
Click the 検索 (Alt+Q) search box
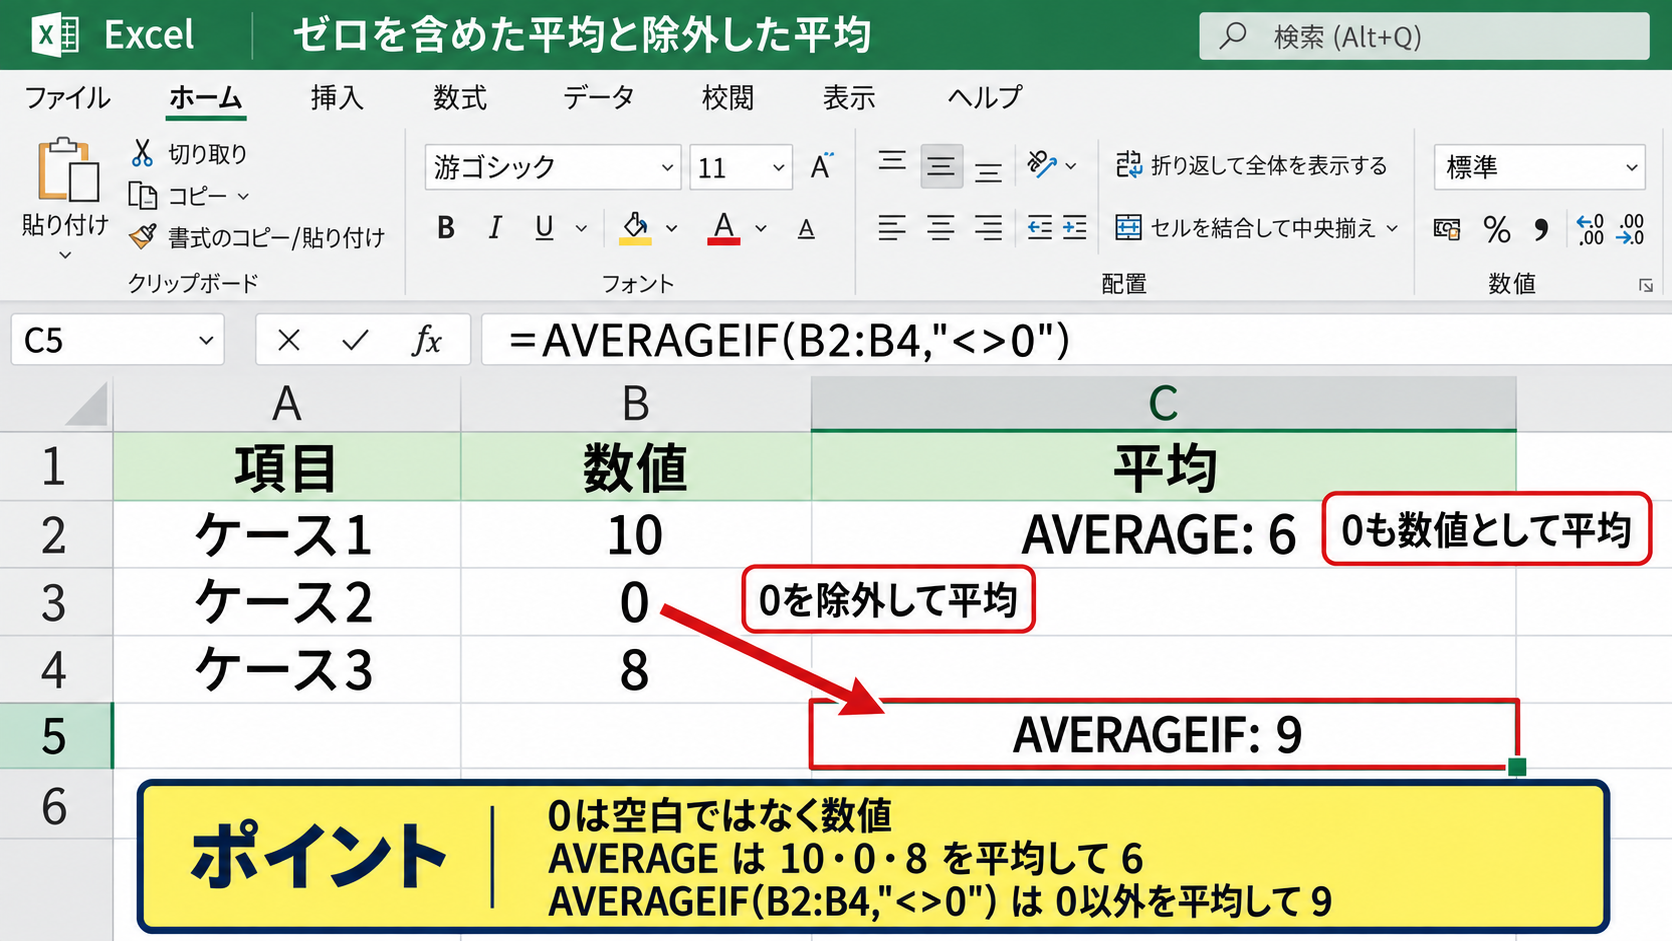click(1424, 36)
